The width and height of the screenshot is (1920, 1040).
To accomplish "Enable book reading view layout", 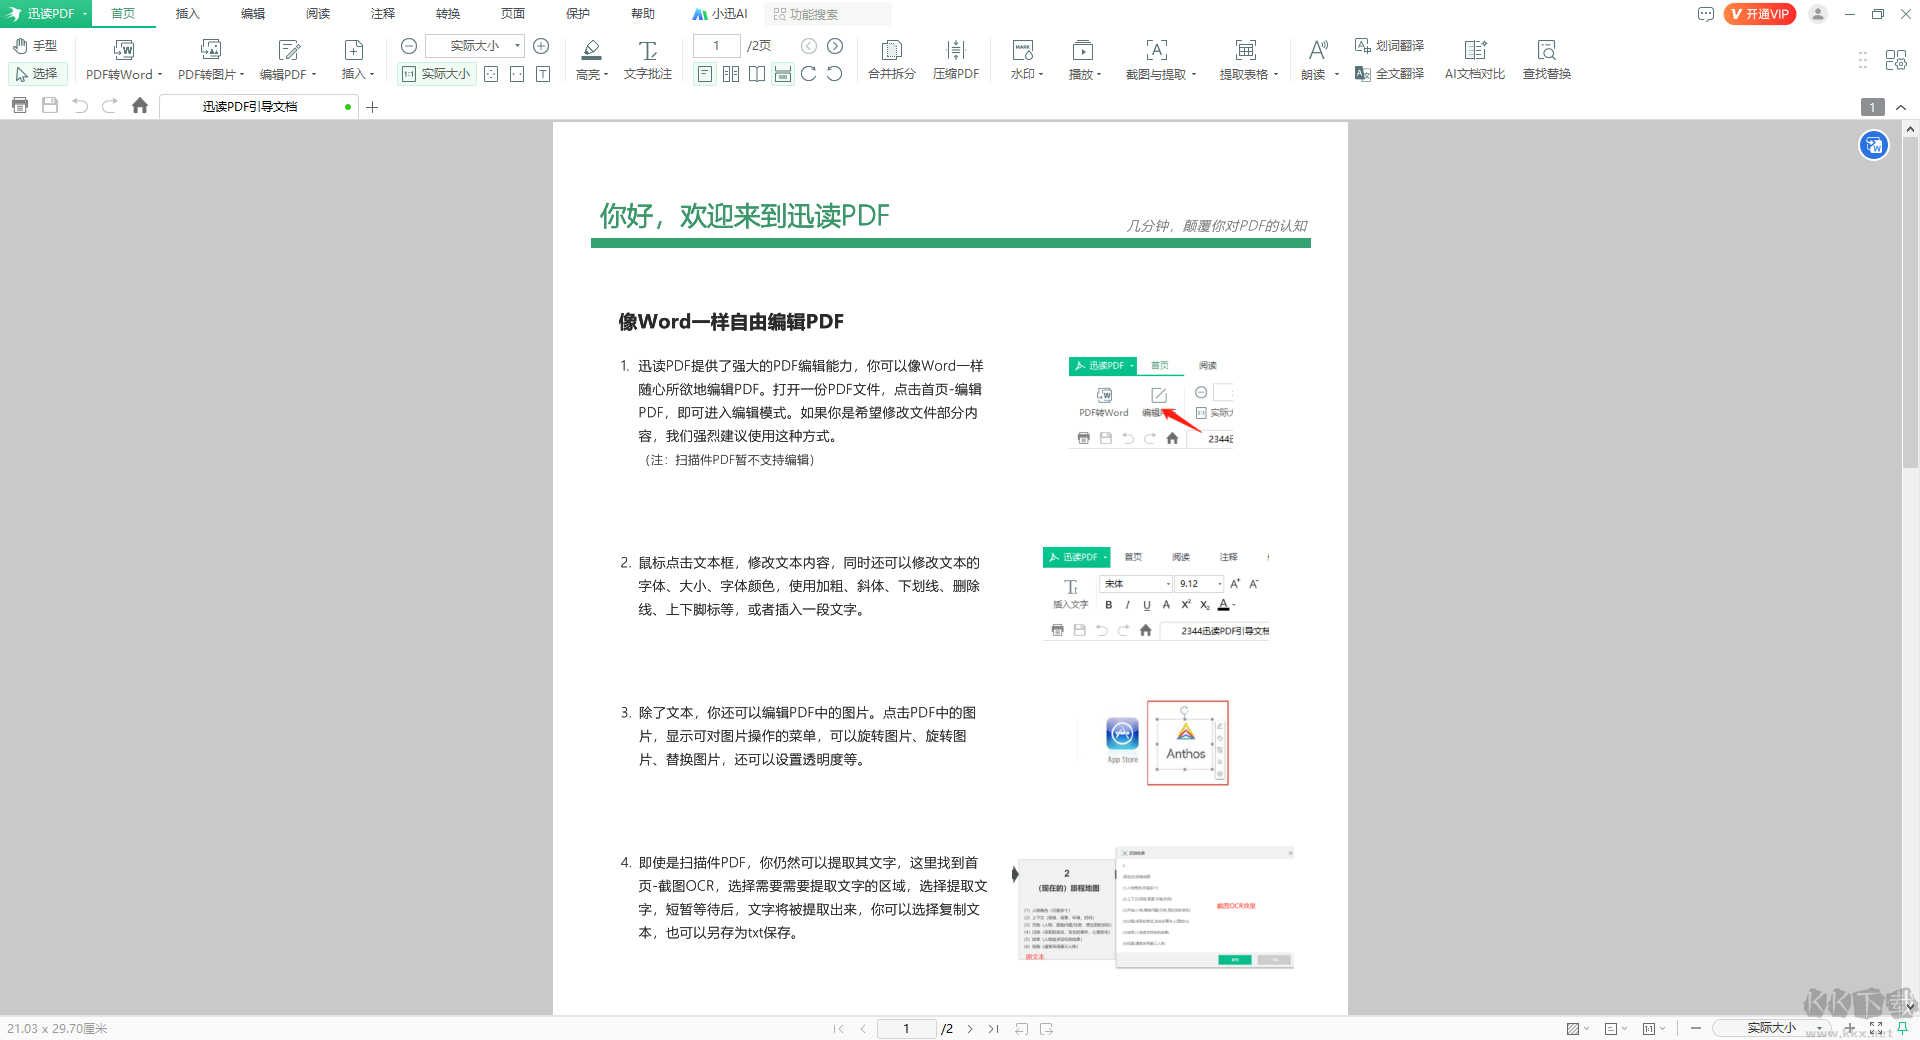I will pos(757,74).
